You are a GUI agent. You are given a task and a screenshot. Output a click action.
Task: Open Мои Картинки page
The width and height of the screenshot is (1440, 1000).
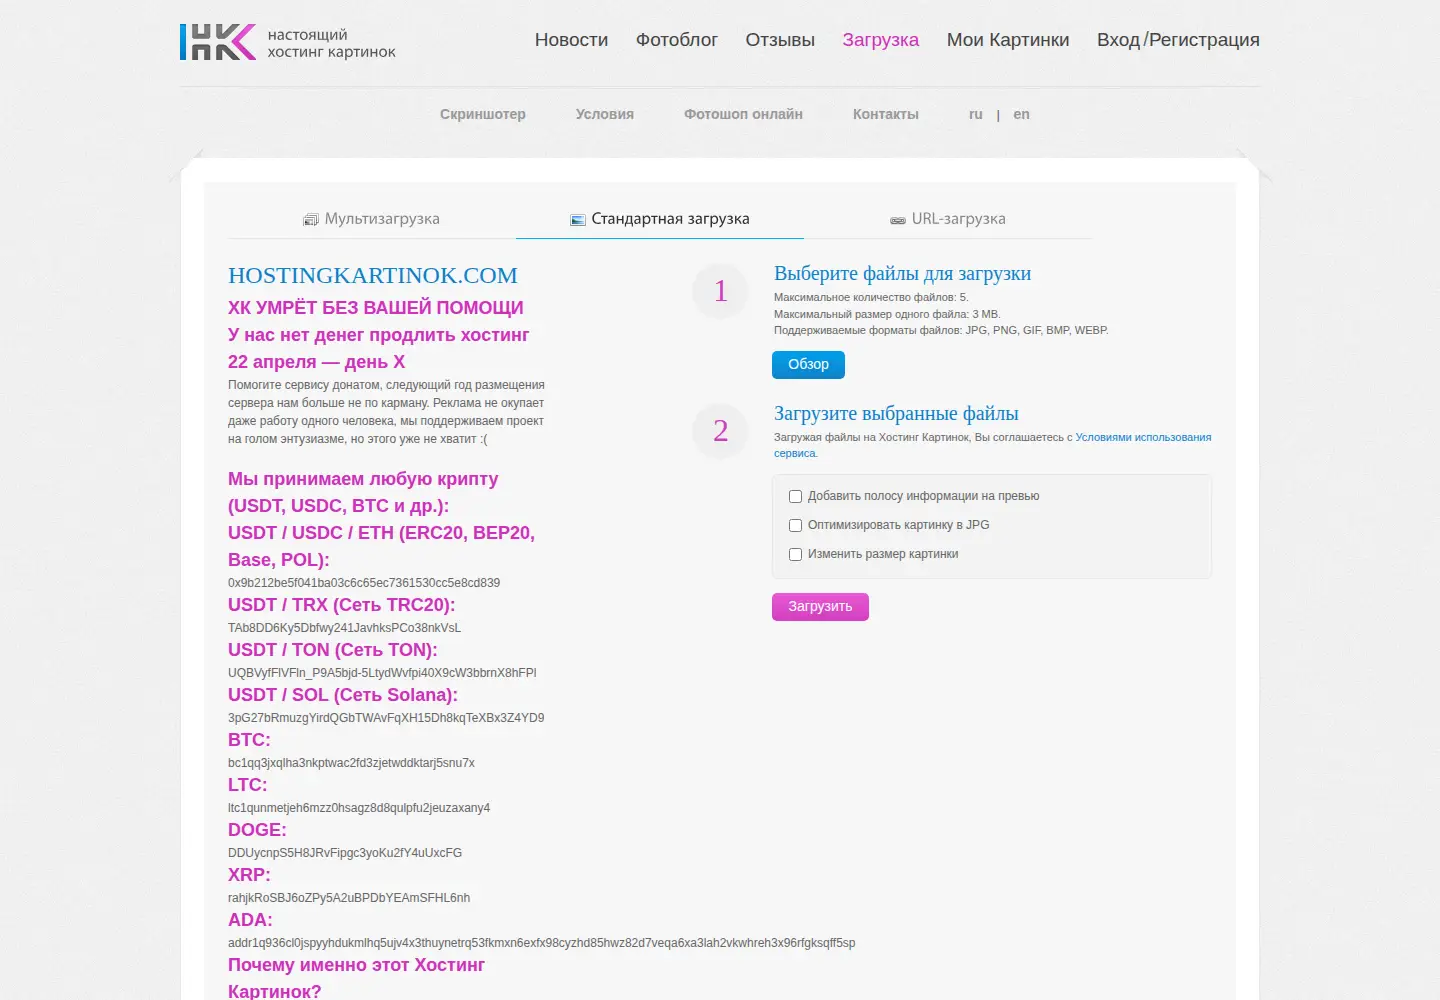pos(1008,40)
